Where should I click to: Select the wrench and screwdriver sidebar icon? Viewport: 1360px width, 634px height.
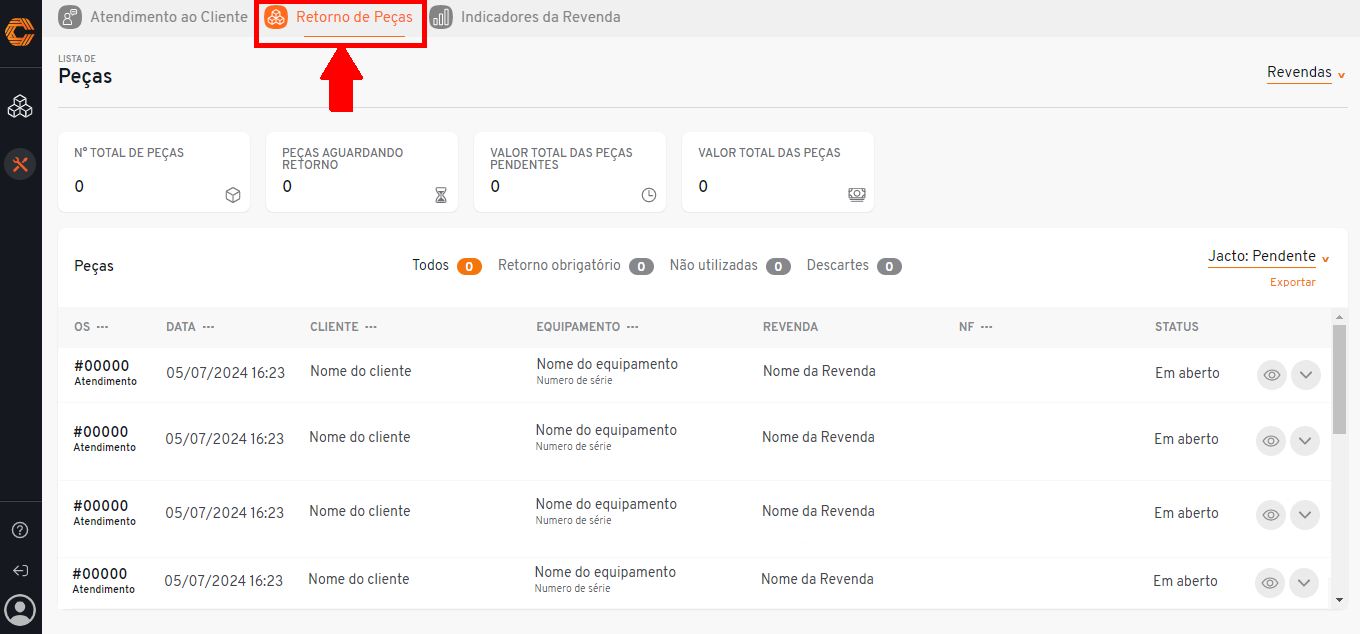click(20, 164)
